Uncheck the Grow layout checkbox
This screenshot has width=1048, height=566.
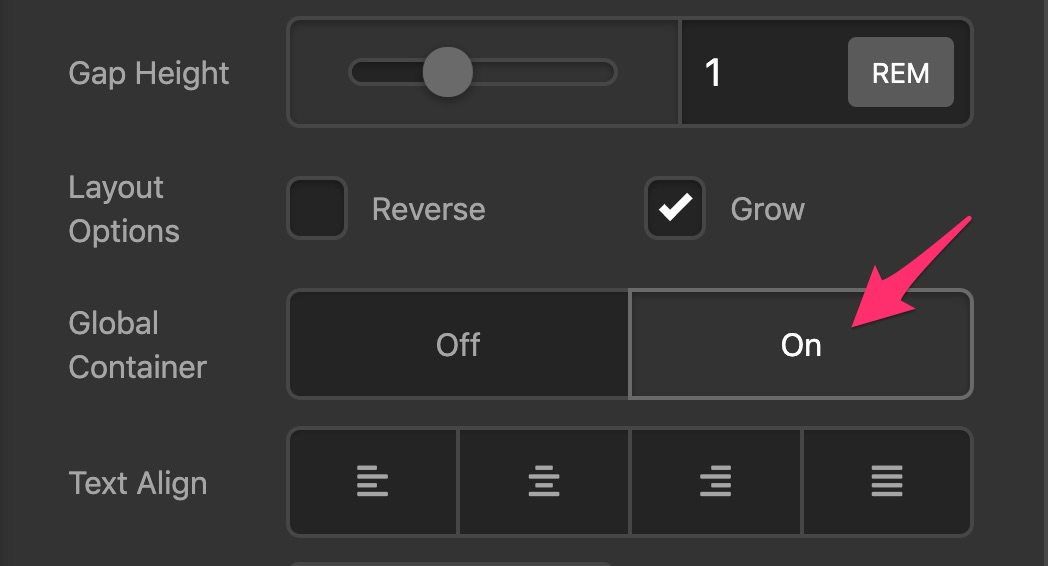click(675, 208)
